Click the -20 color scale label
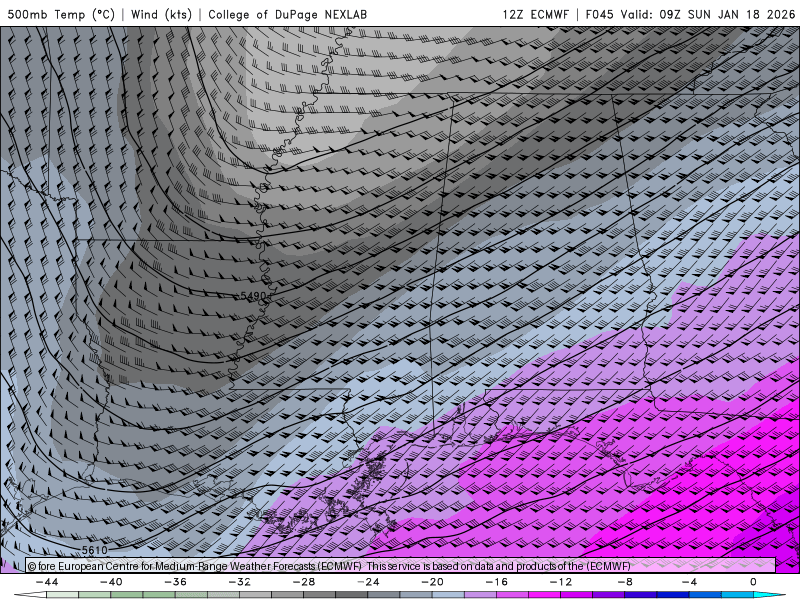Screen dimensions: 800x600 432,582
